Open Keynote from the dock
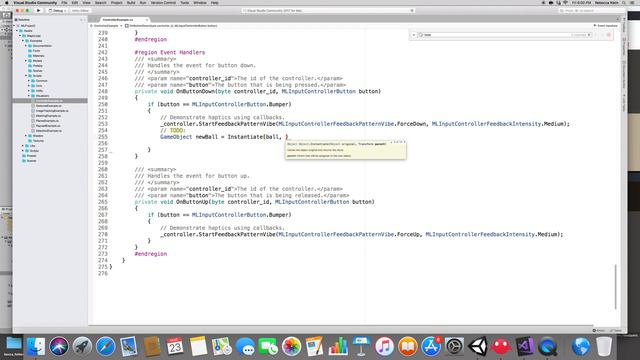Screen dimensions: 640x360 361,347
